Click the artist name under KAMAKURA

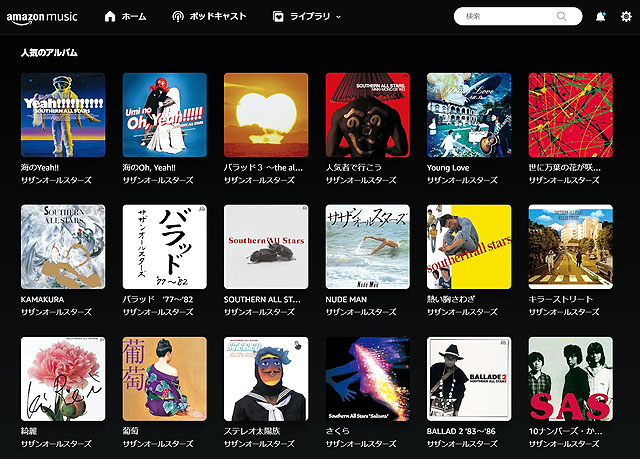pos(56,312)
